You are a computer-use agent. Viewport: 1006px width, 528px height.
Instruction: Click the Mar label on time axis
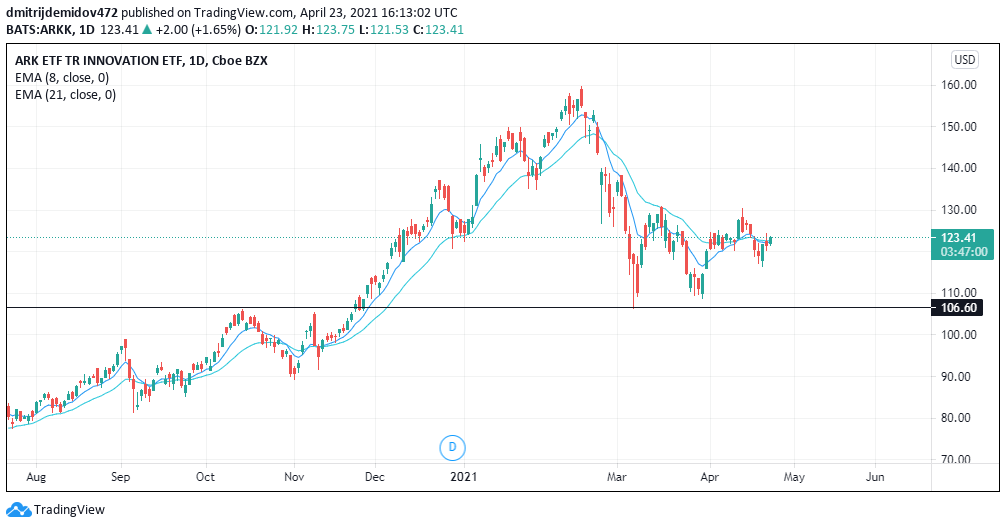(x=617, y=477)
